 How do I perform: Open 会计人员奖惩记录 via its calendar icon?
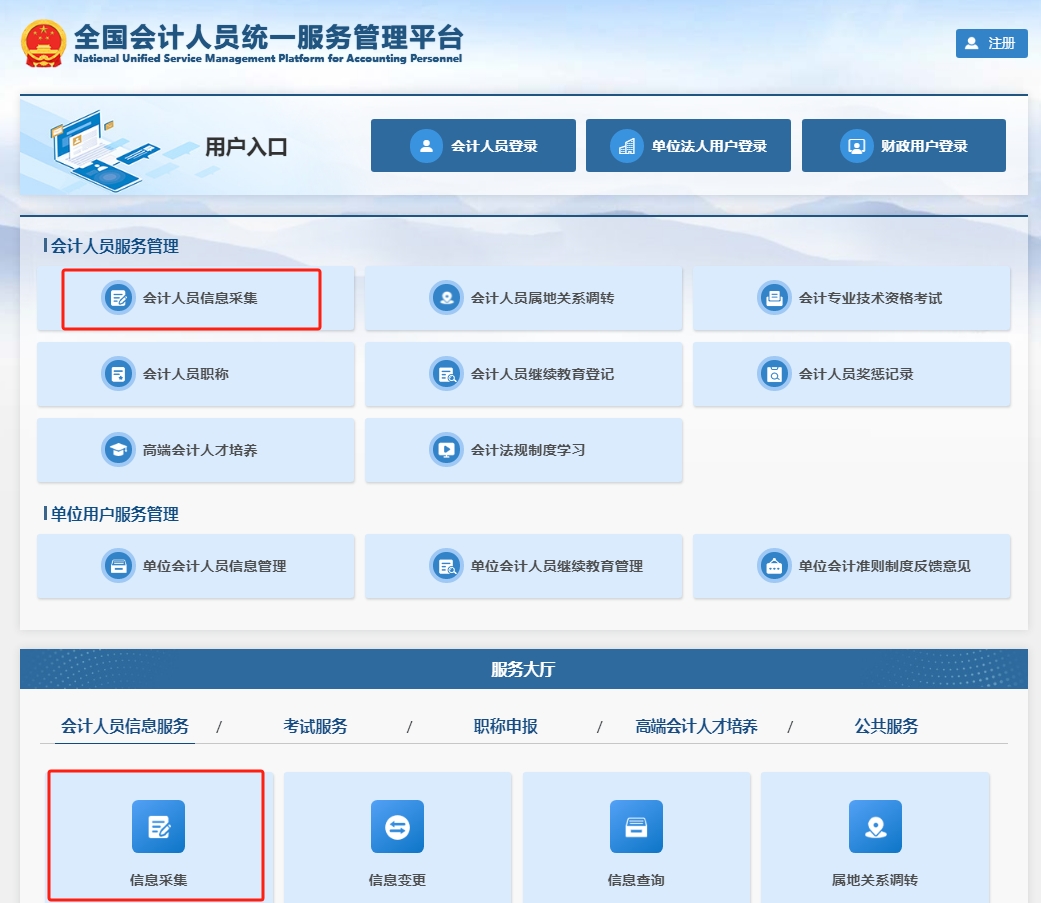(774, 374)
